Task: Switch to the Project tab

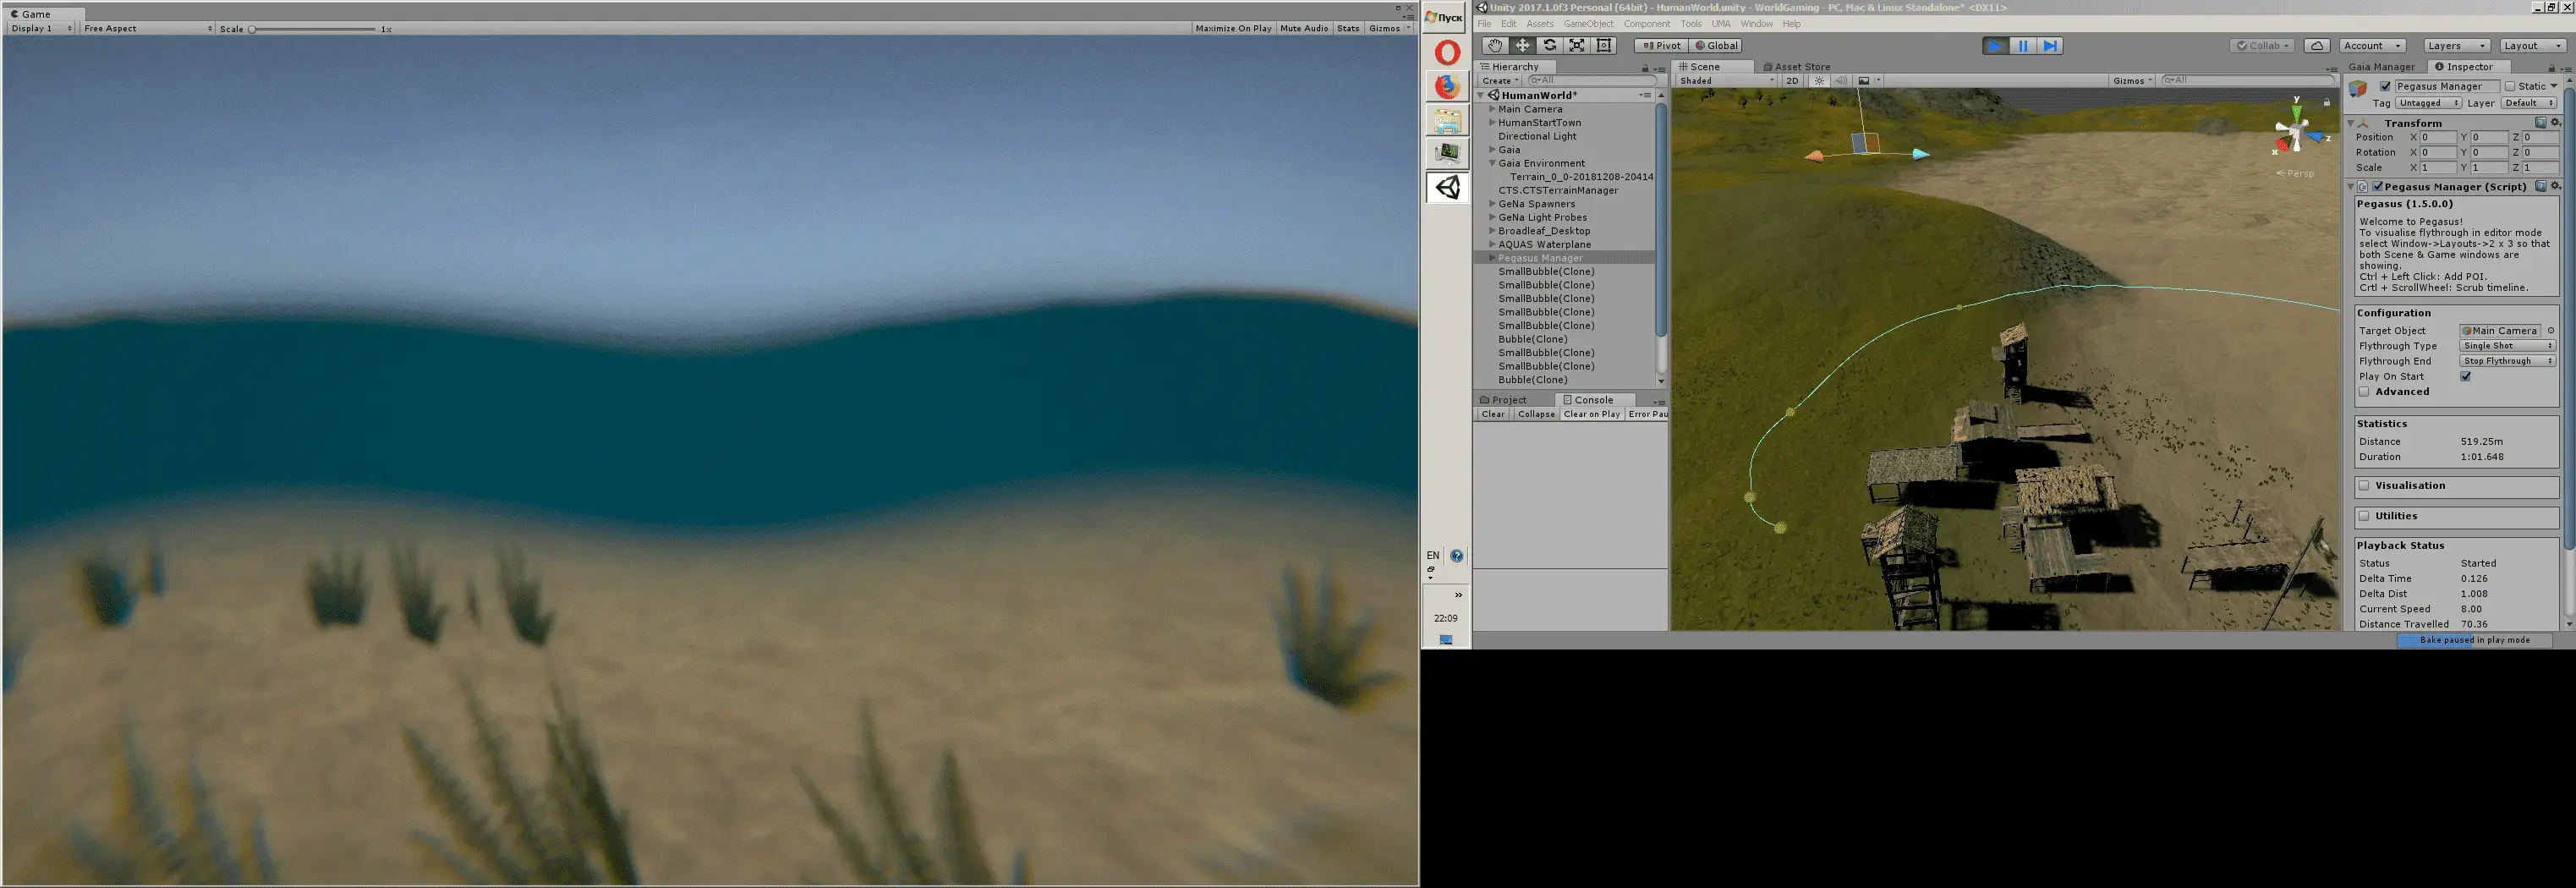Action: [x=1502, y=400]
